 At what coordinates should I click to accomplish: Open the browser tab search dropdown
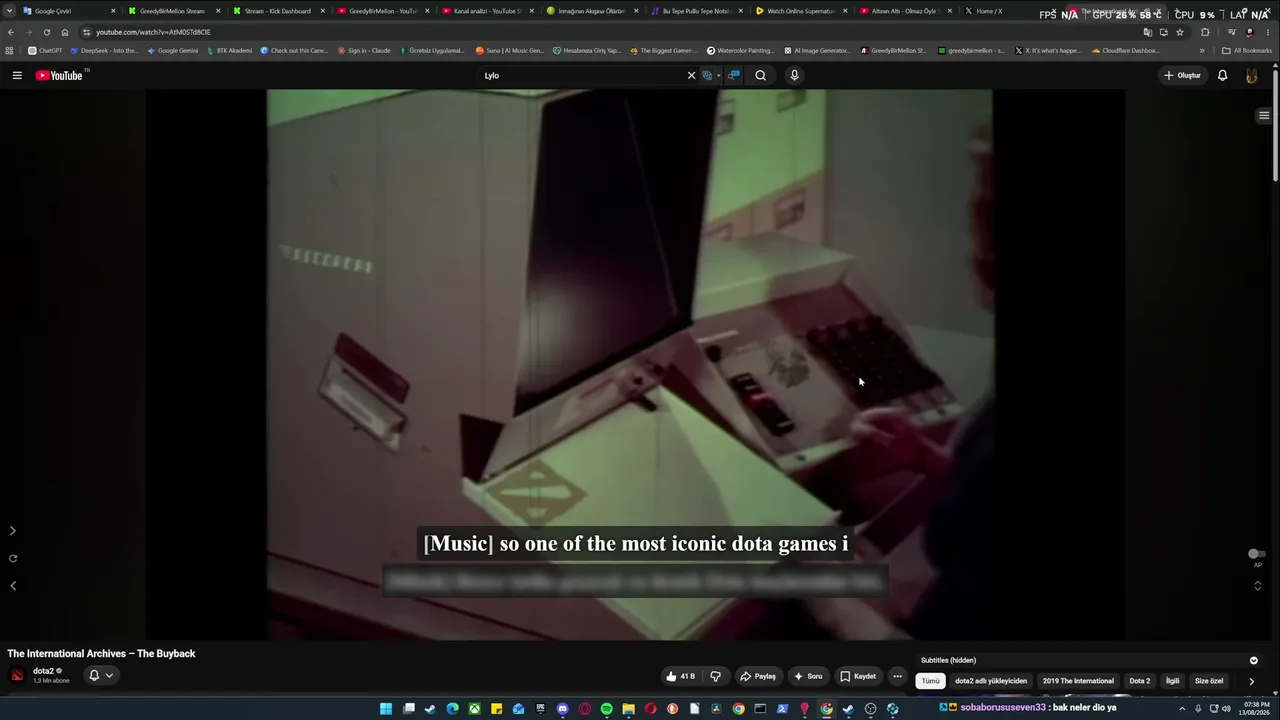pyautogui.click(x=9, y=11)
